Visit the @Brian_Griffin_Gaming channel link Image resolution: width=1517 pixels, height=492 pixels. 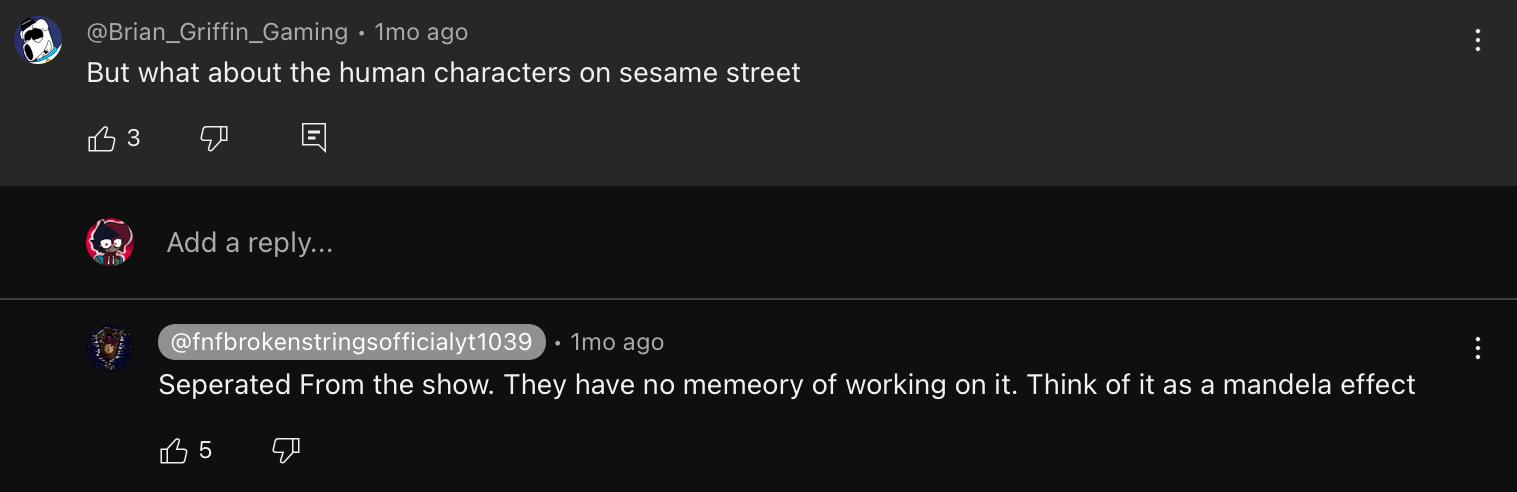point(217,32)
